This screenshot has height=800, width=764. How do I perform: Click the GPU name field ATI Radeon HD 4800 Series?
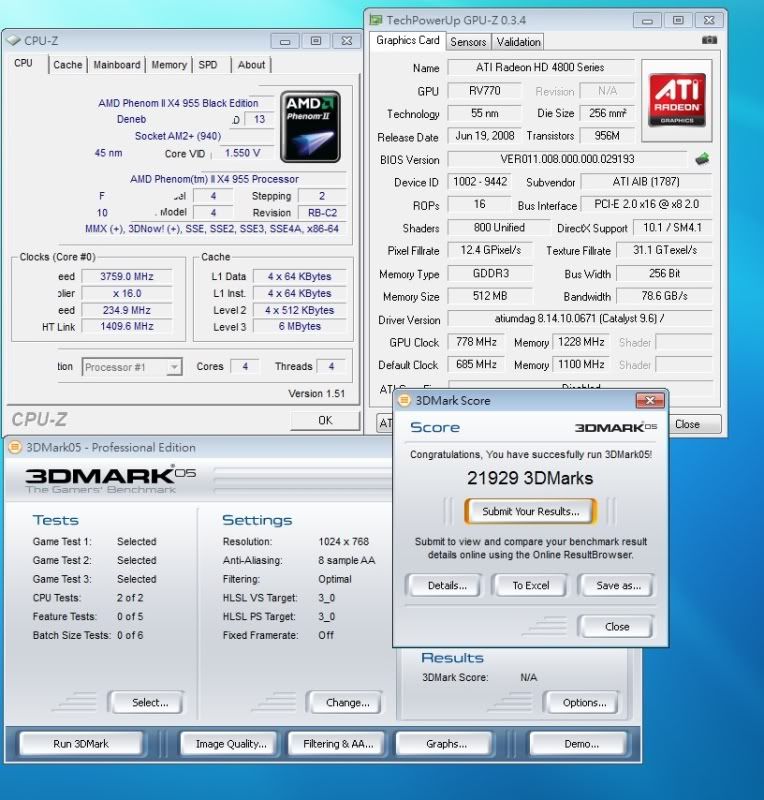tap(540, 67)
